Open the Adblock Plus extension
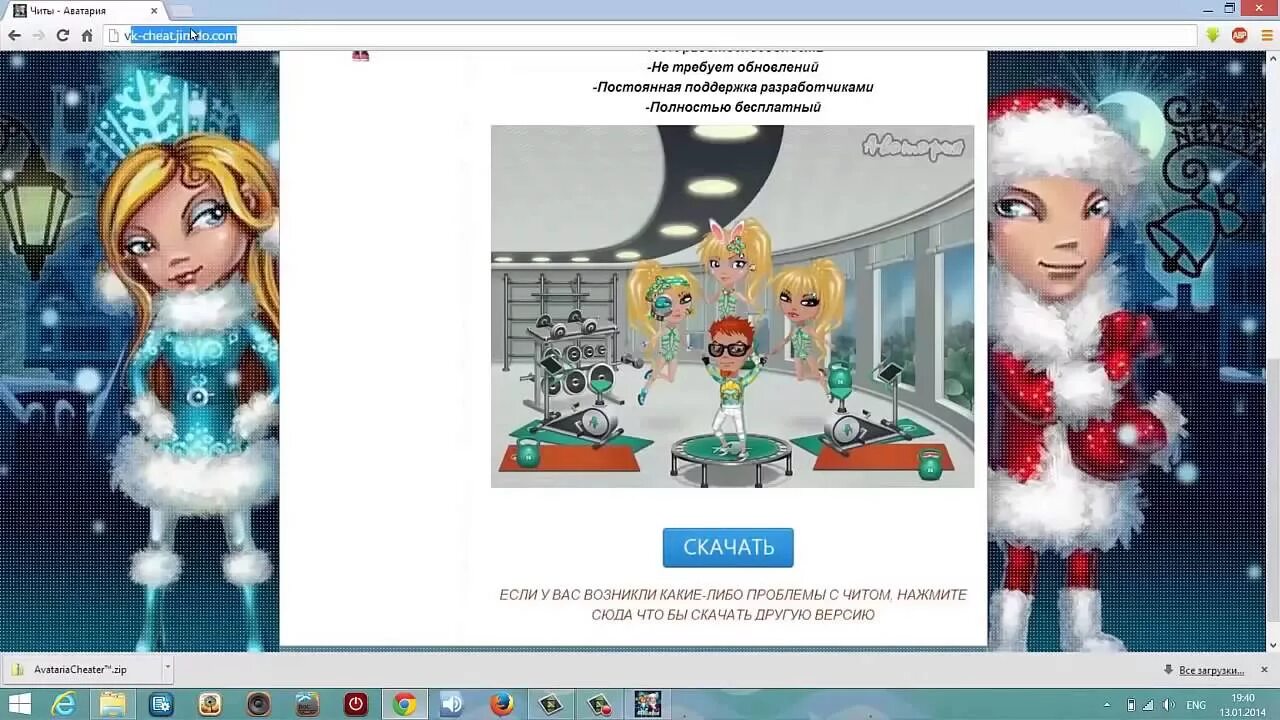The image size is (1280, 720). click(1239, 35)
